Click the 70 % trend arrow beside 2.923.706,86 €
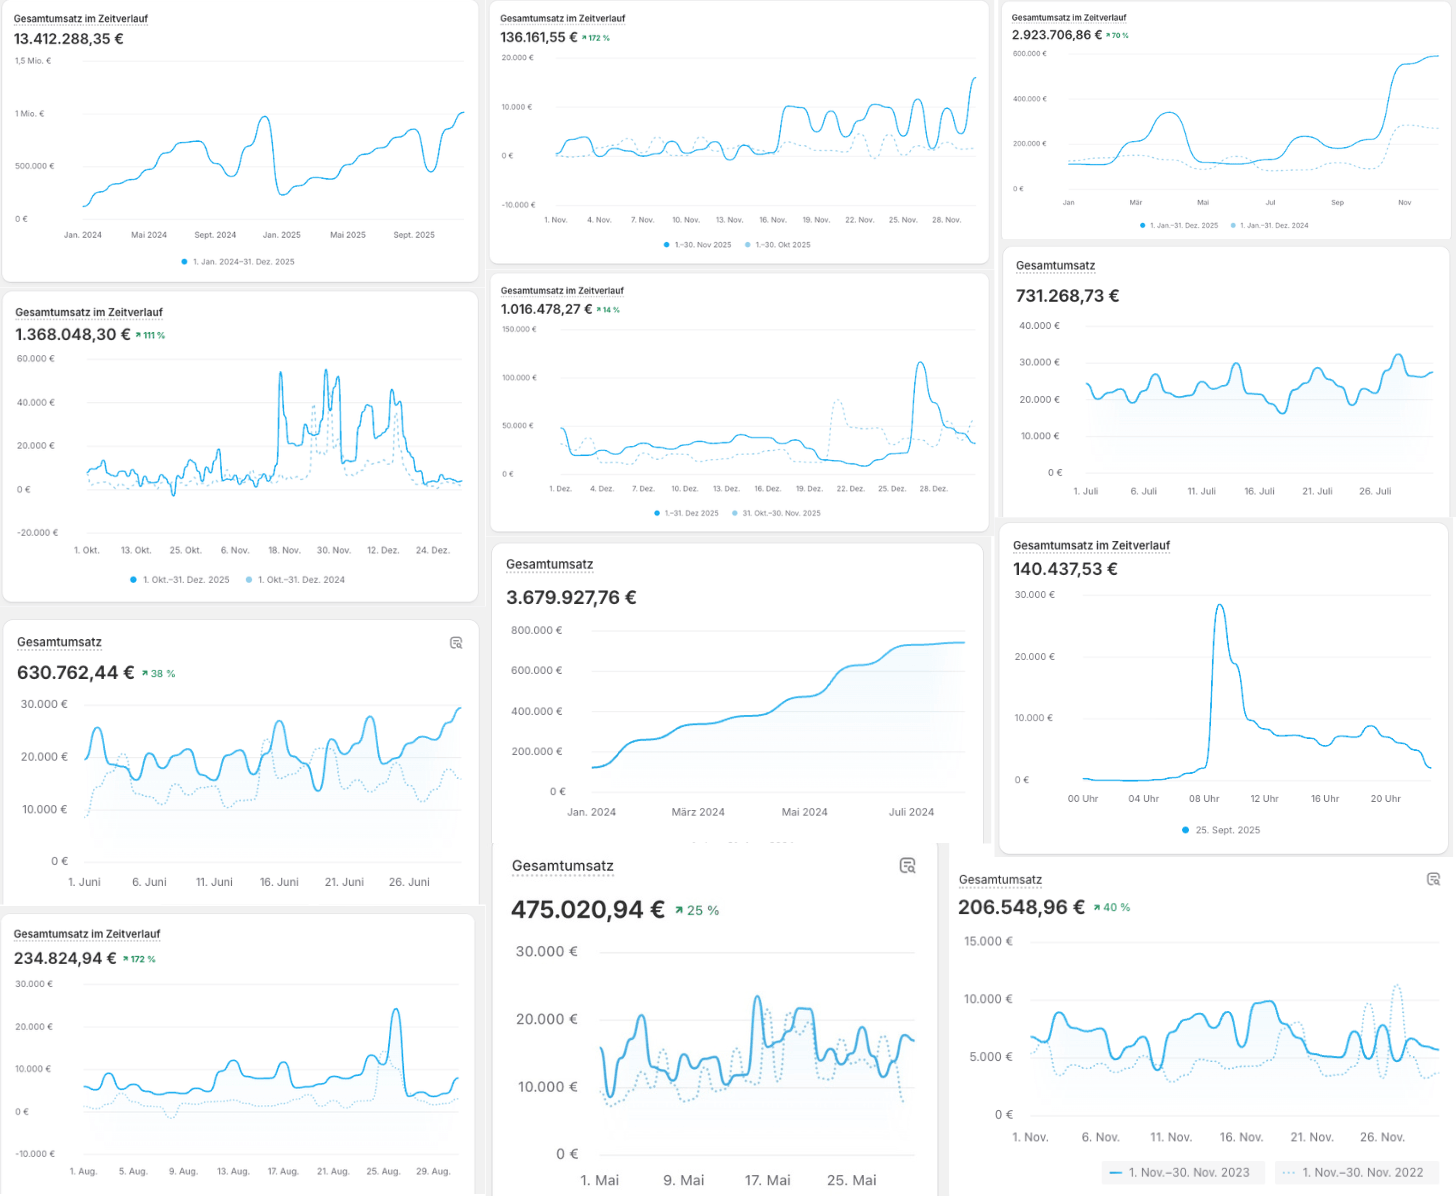This screenshot has width=1456, height=1196. (x=1108, y=35)
